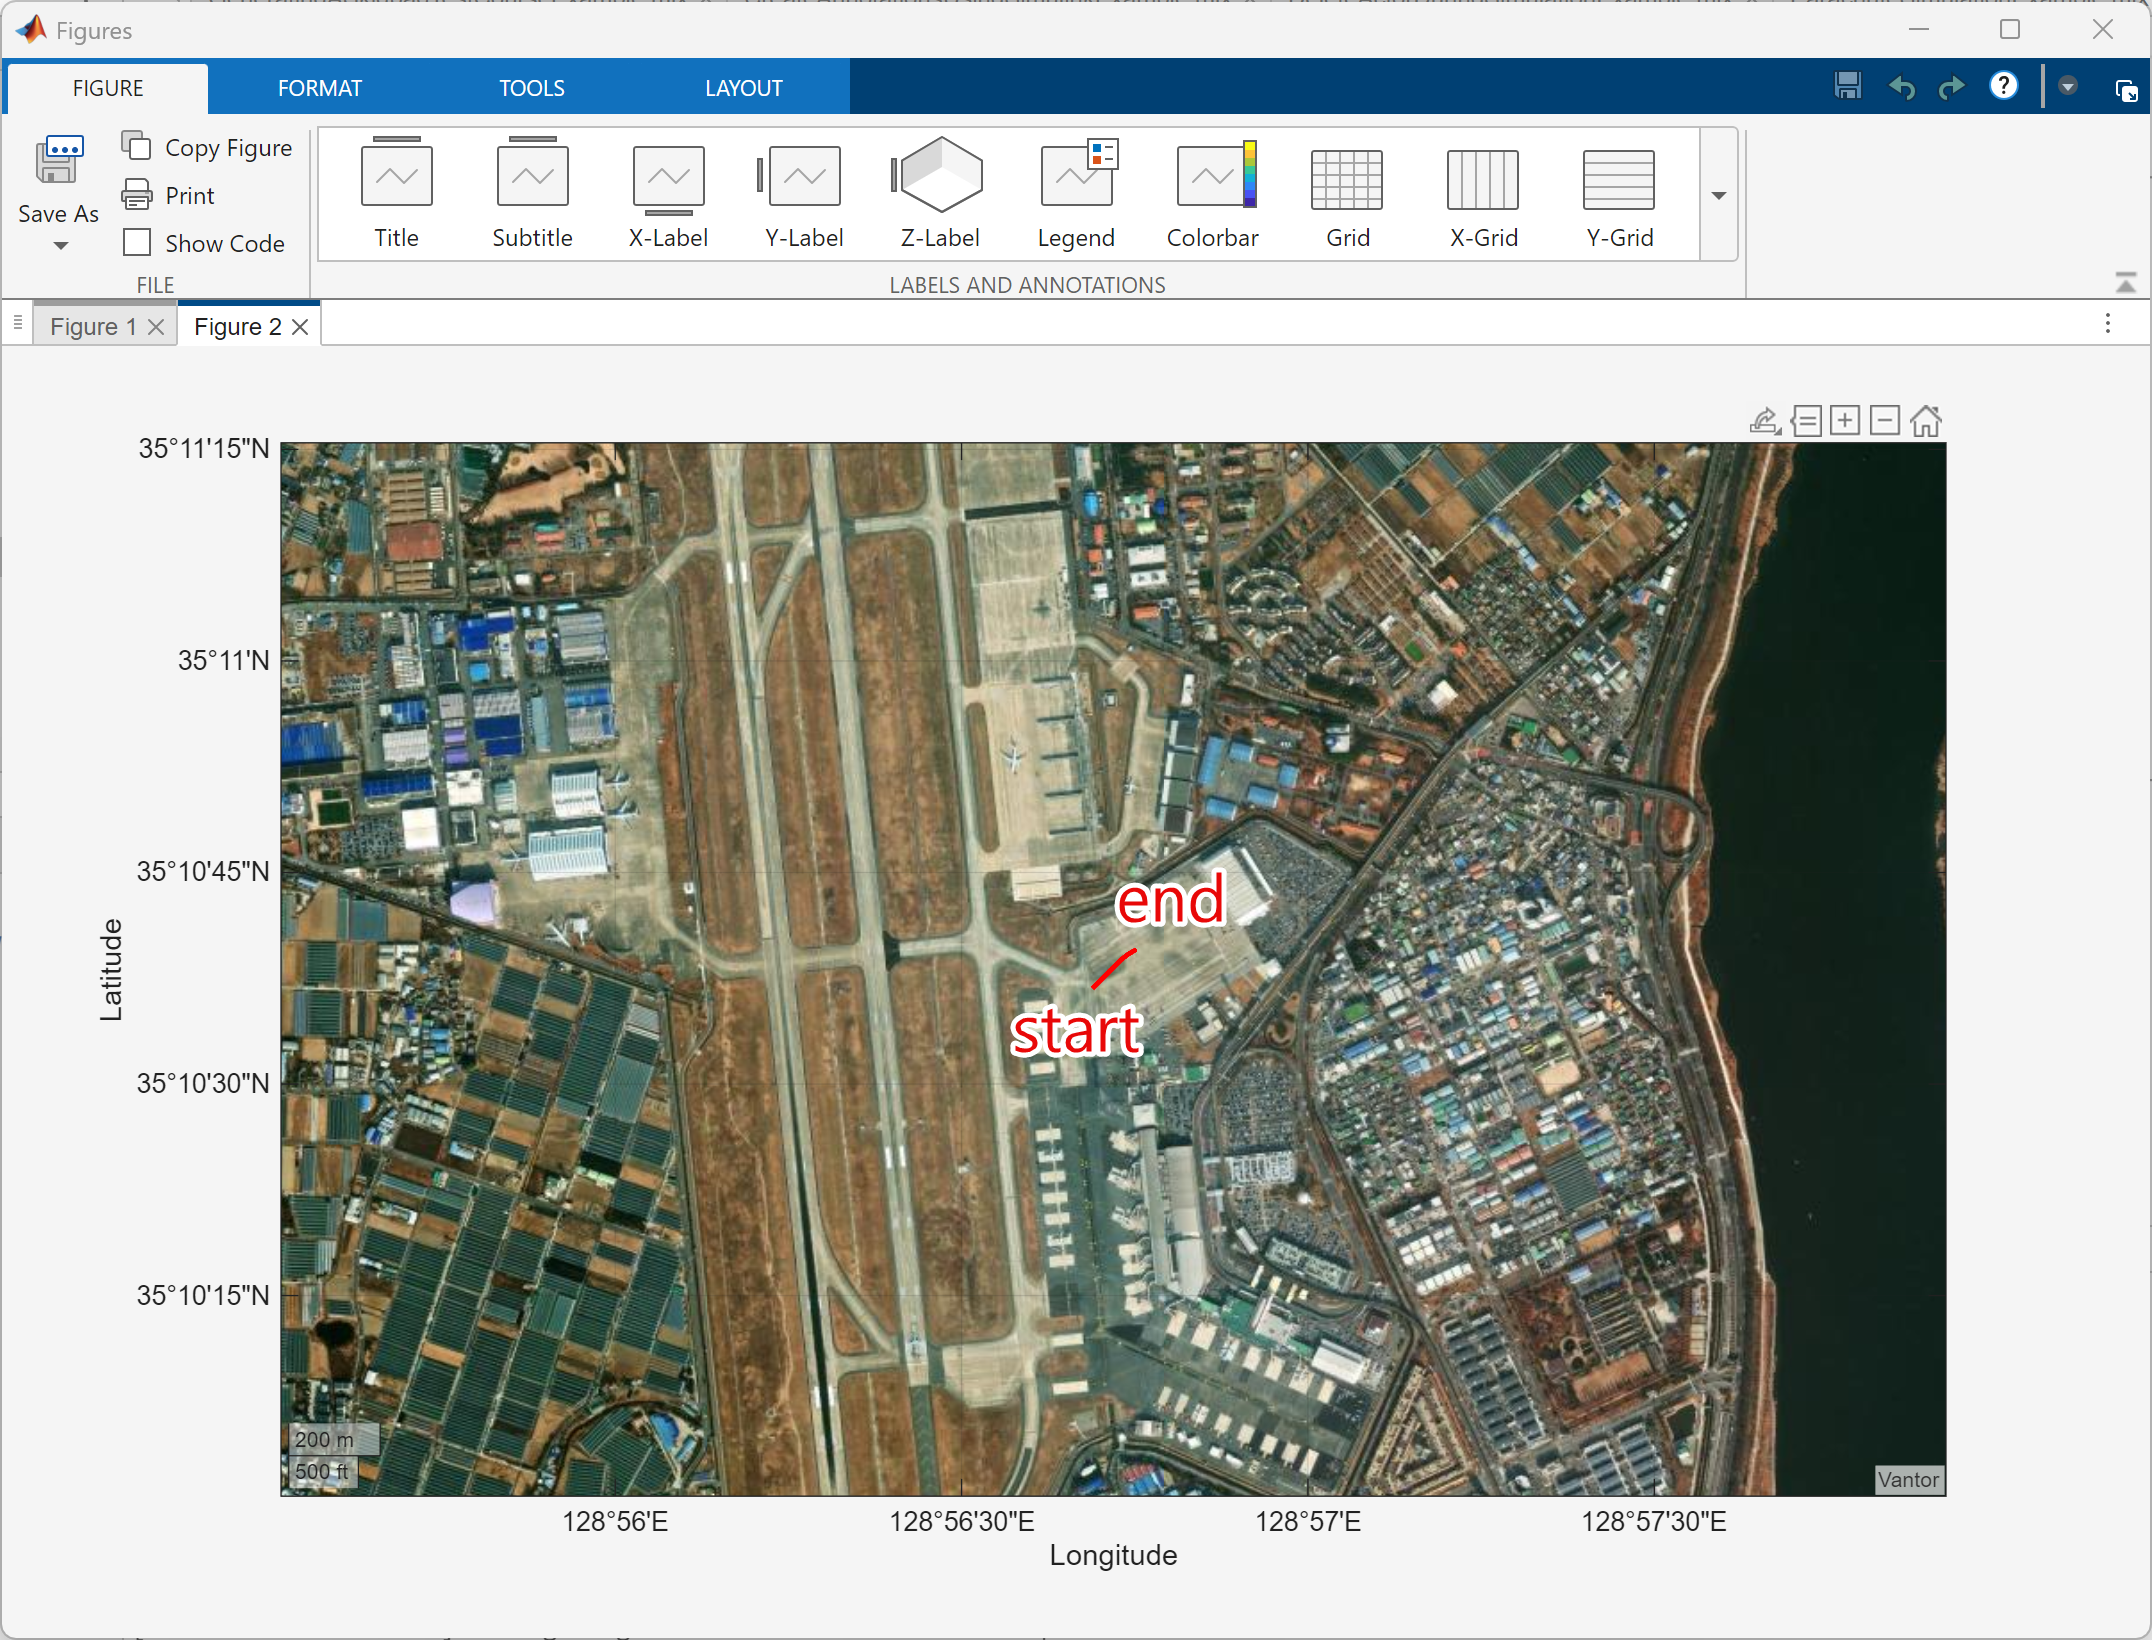This screenshot has height=1640, width=2152.
Task: Click the Colorbar icon in ribbon
Action: [x=1213, y=193]
